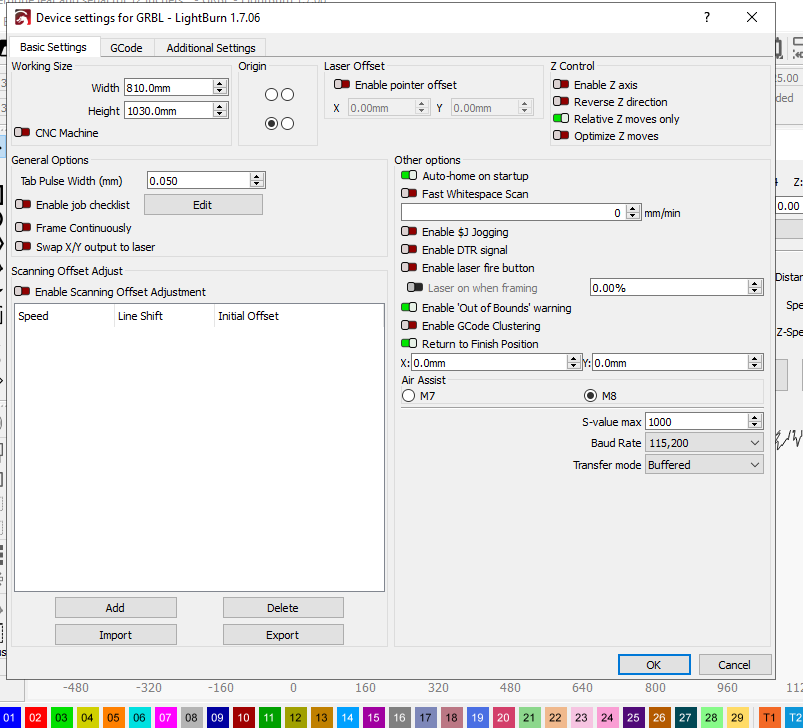Click the Export button
The height and width of the screenshot is (728, 803).
tap(283, 635)
